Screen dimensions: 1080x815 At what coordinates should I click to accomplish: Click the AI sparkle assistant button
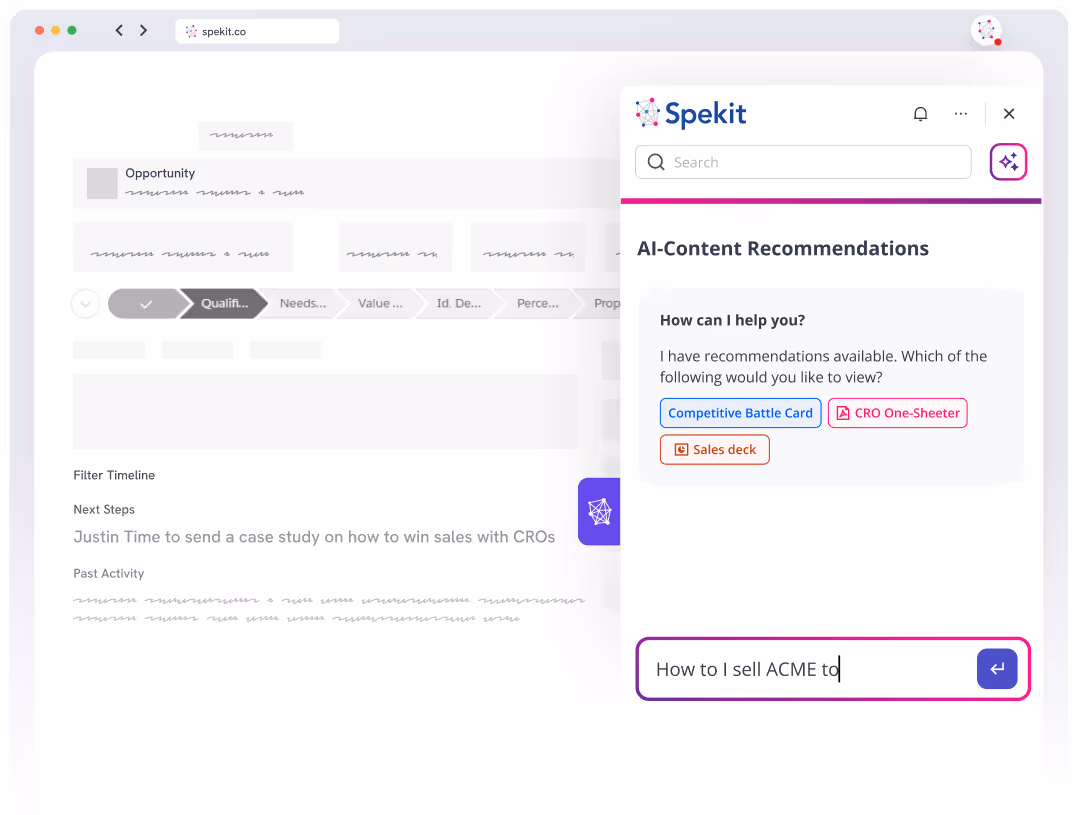point(1008,162)
